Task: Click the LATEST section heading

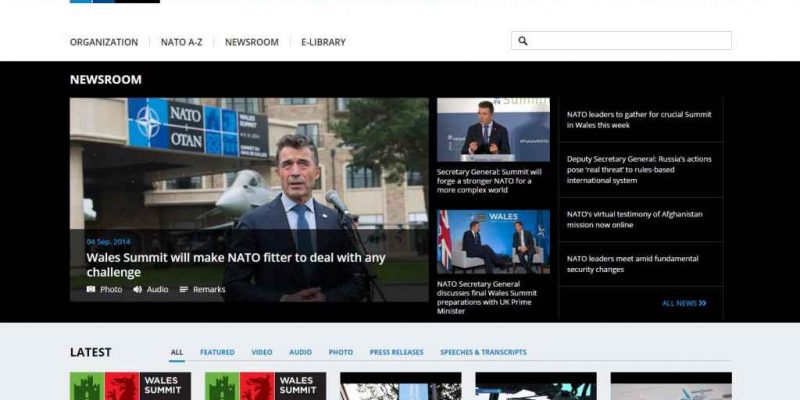Action: pyautogui.click(x=90, y=352)
